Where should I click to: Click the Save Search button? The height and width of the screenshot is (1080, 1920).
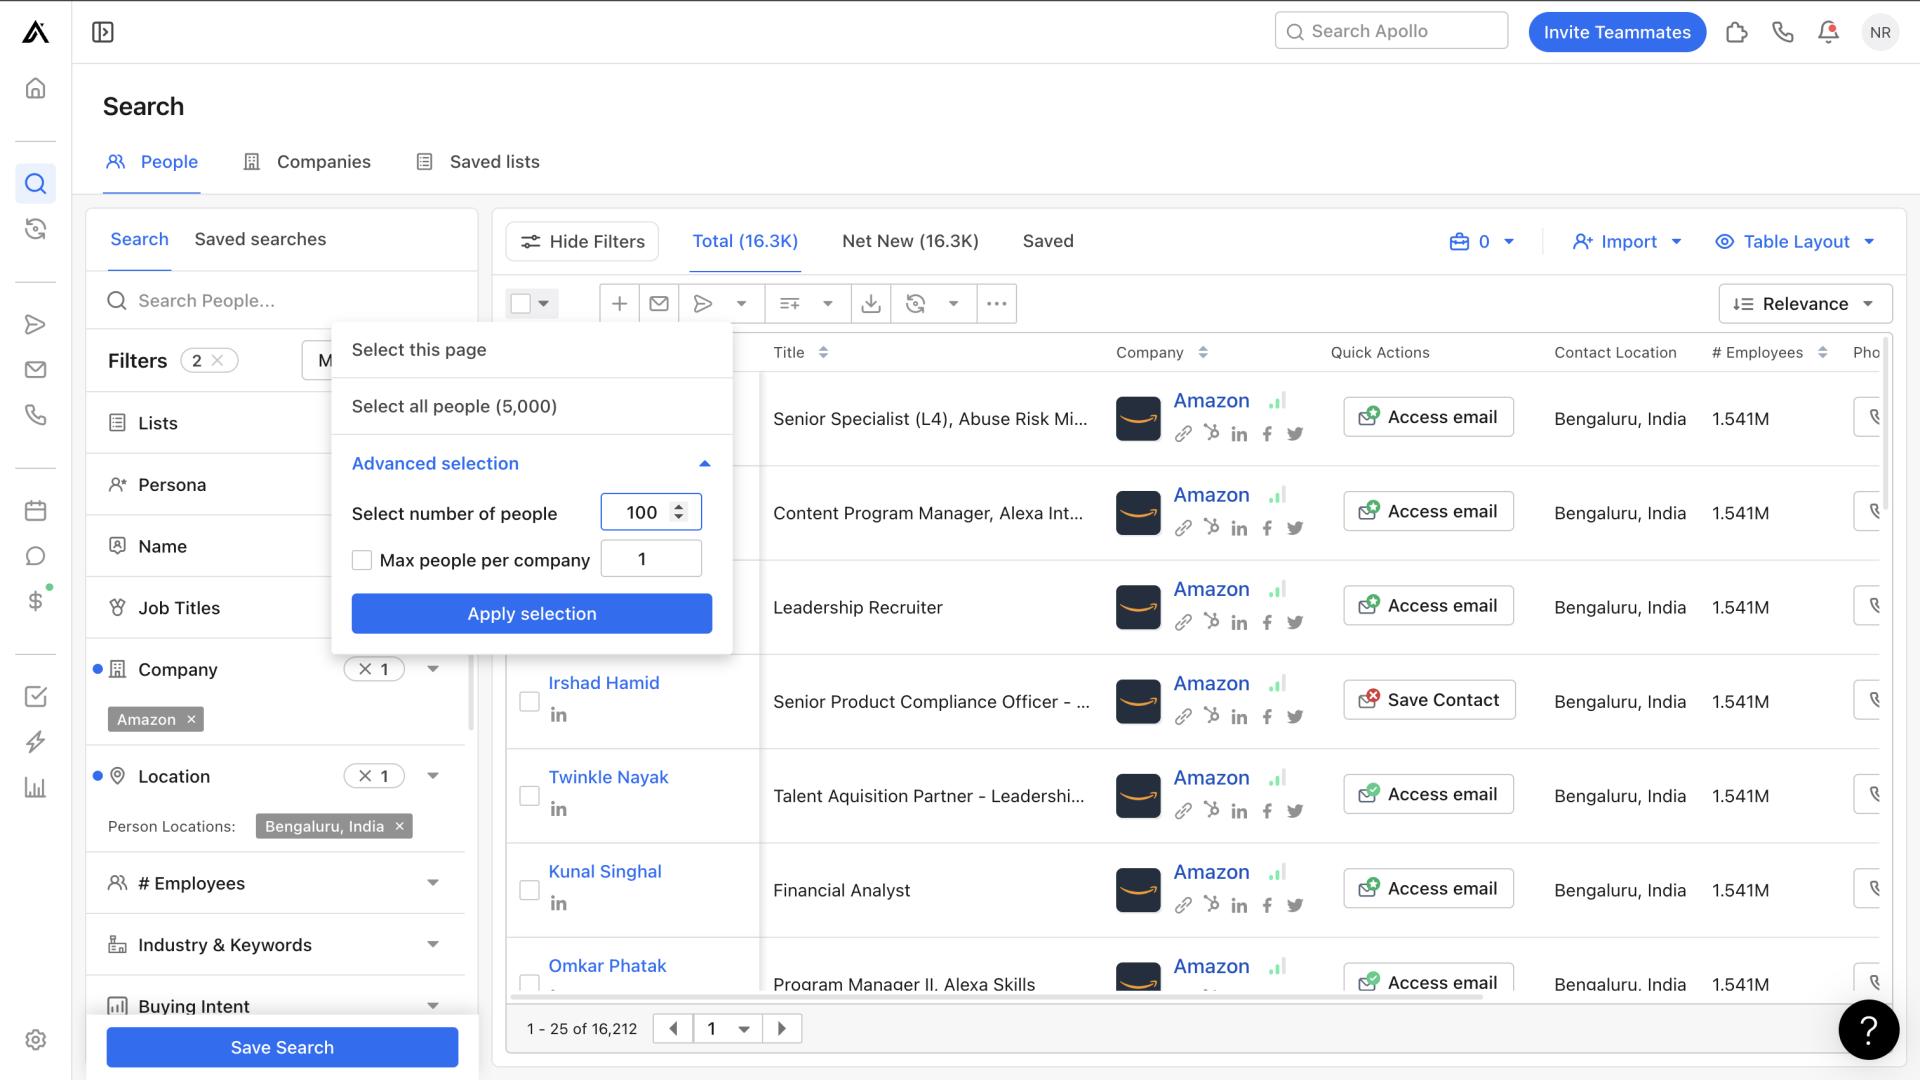coord(282,1048)
